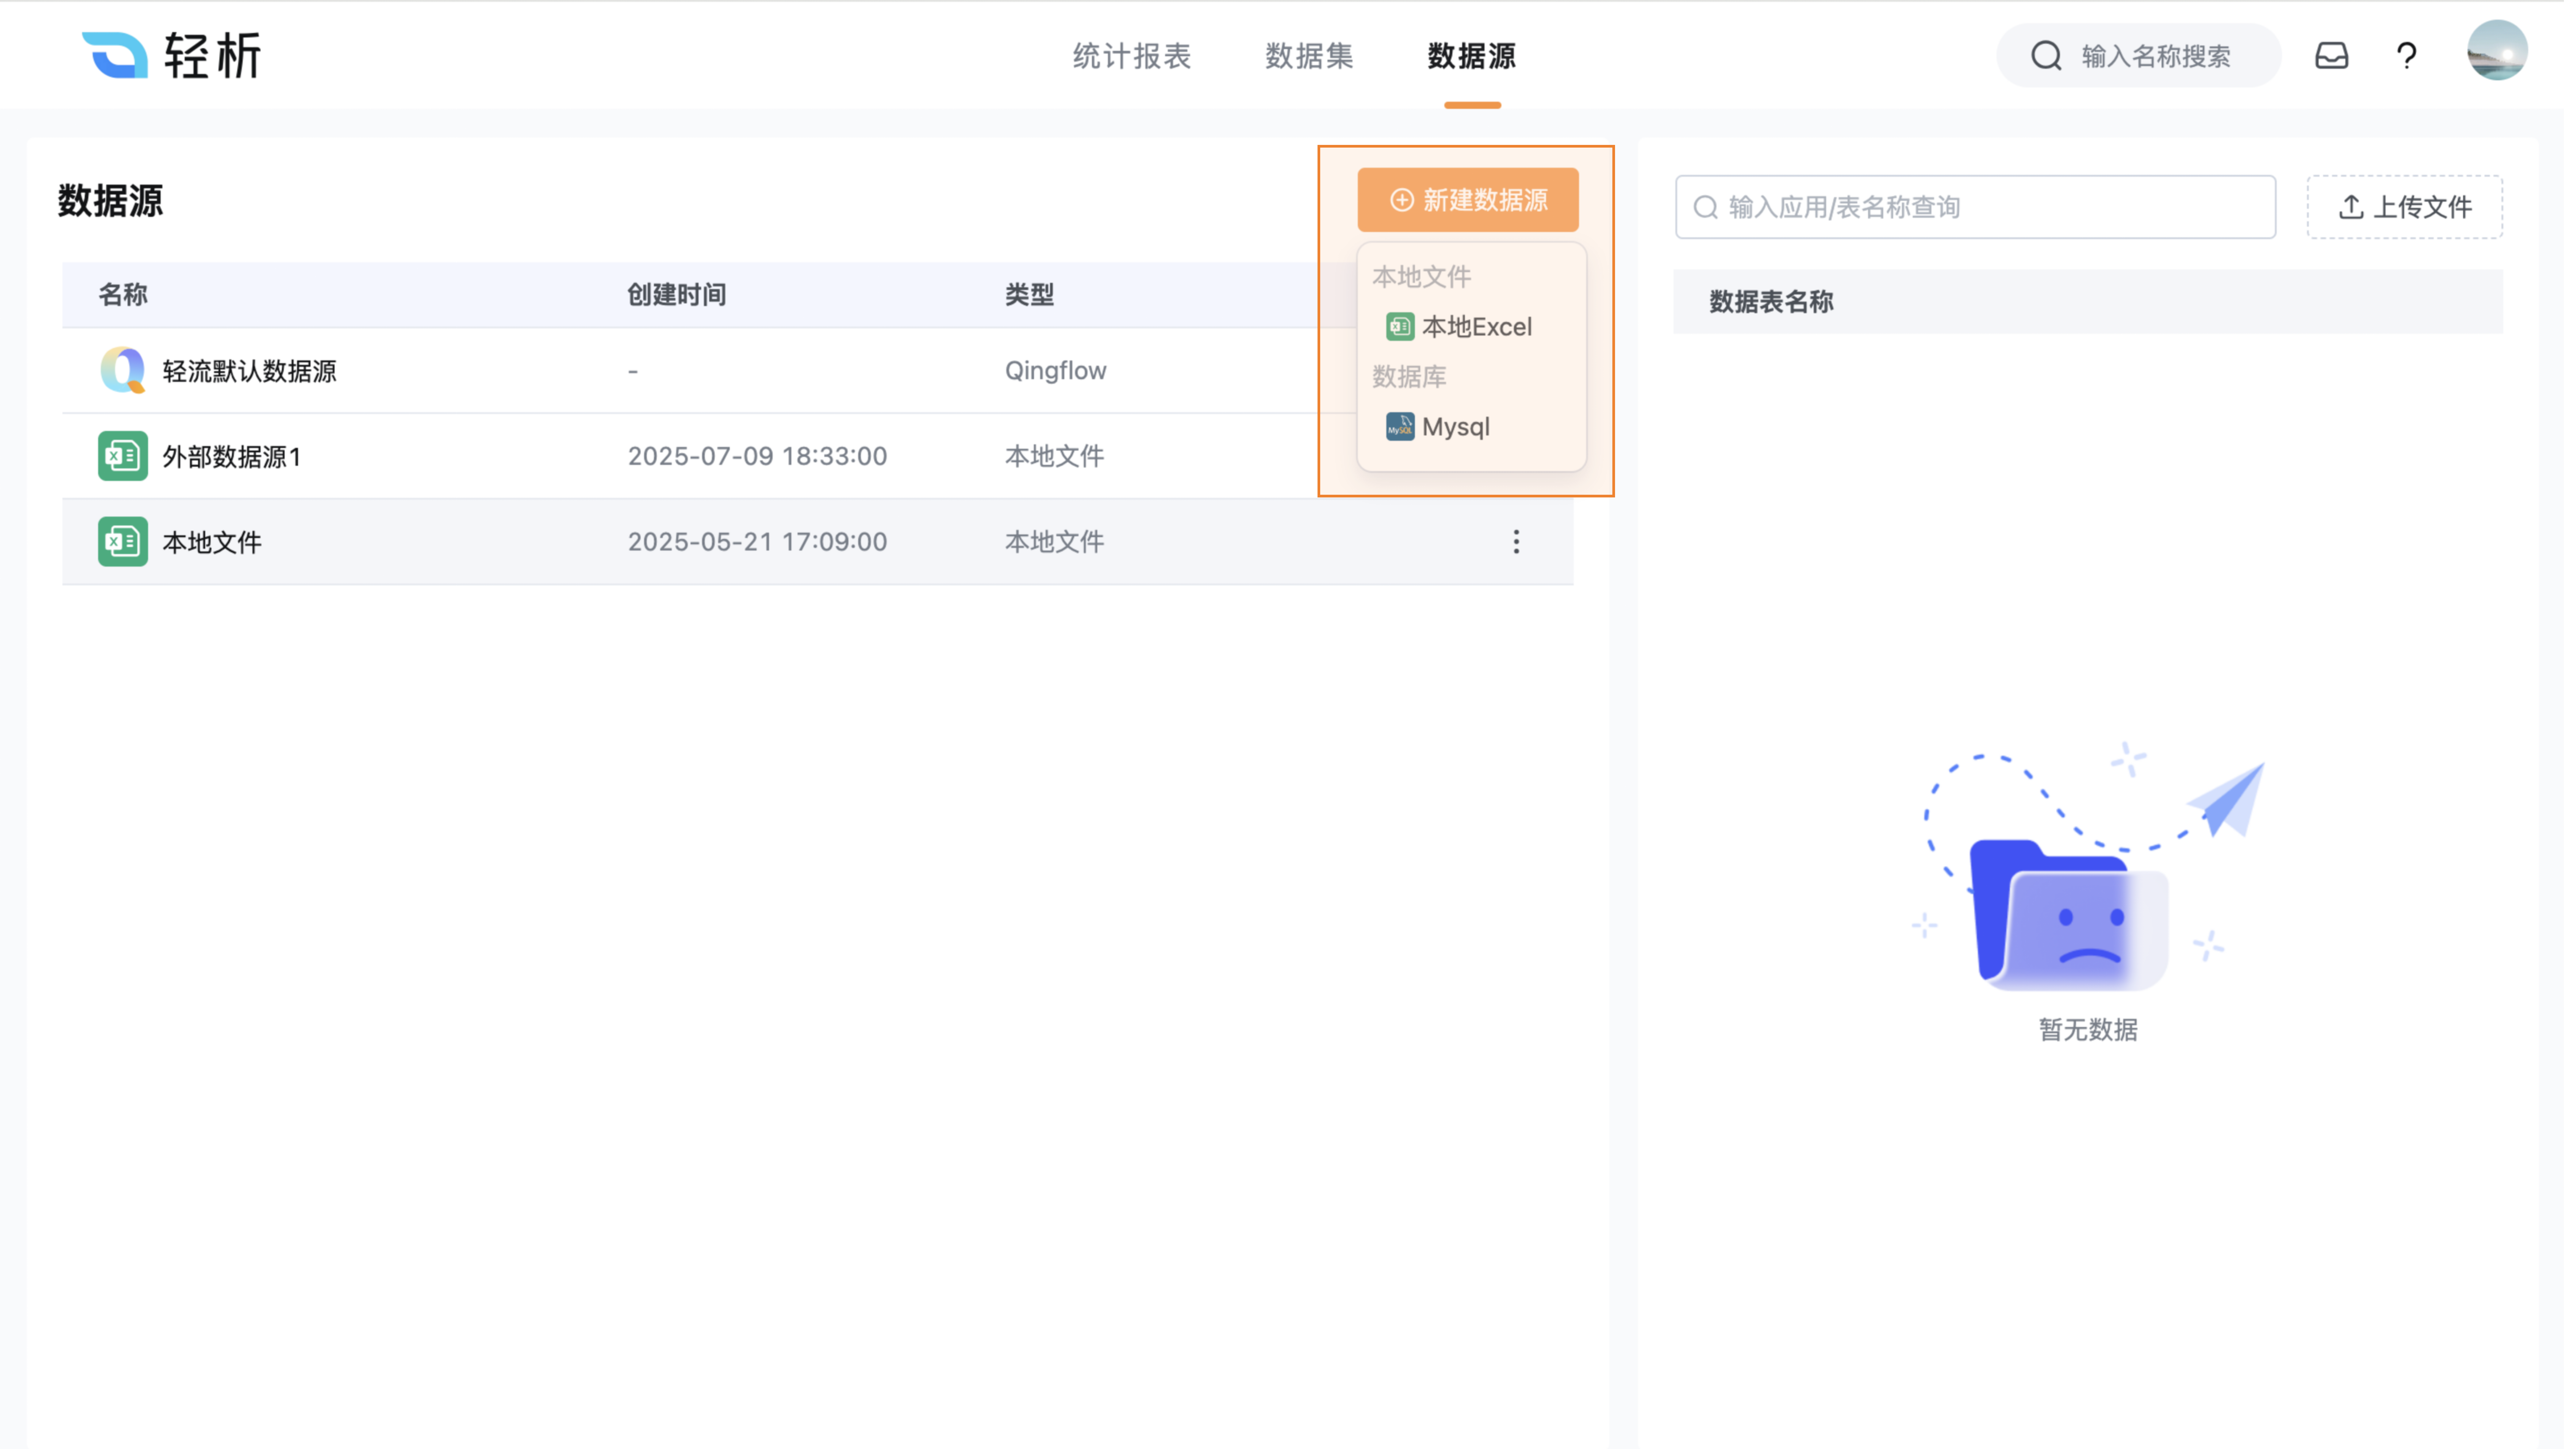Click the Excel icon of 外部数据源1
2576x1449 pixels.
coord(123,457)
